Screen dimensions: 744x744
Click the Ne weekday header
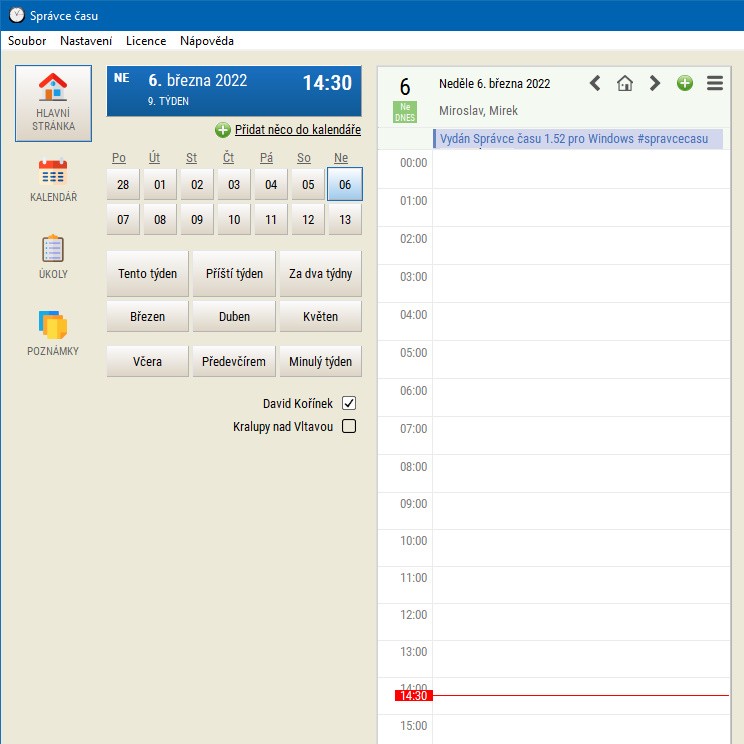point(341,158)
